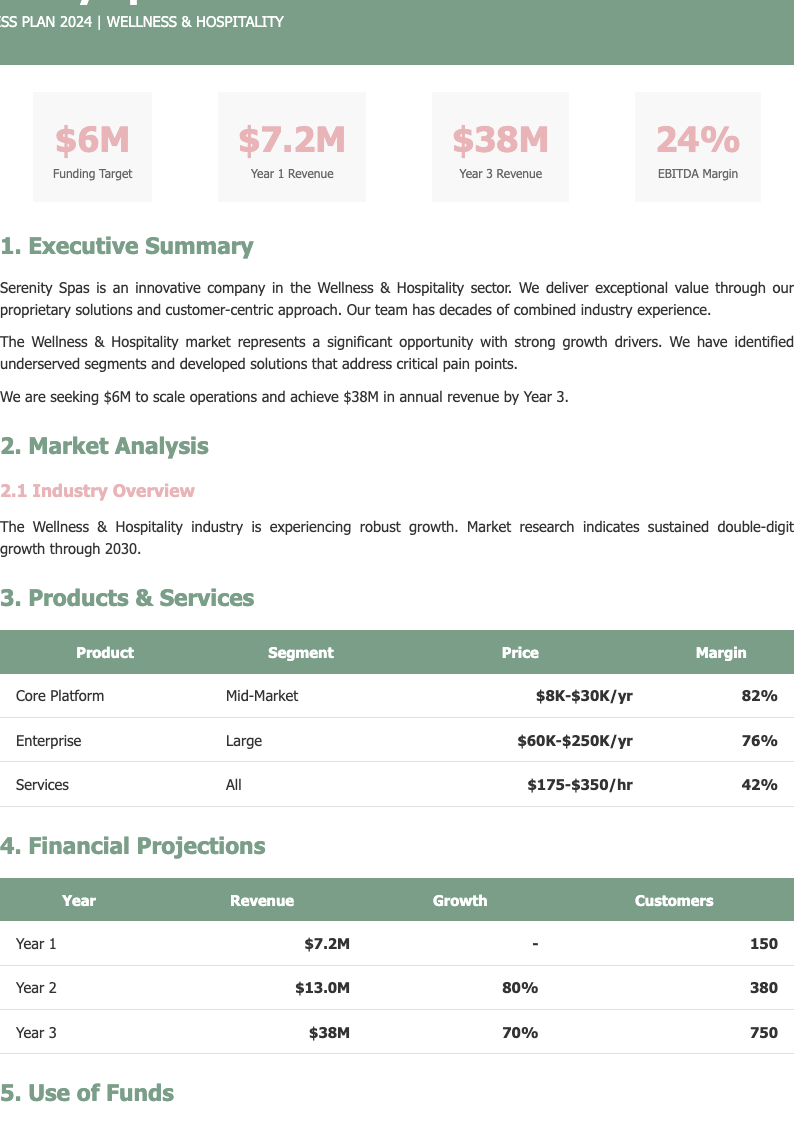Click the Financial Projections heading
Viewport: 794px width, 1123px height.
133,846
